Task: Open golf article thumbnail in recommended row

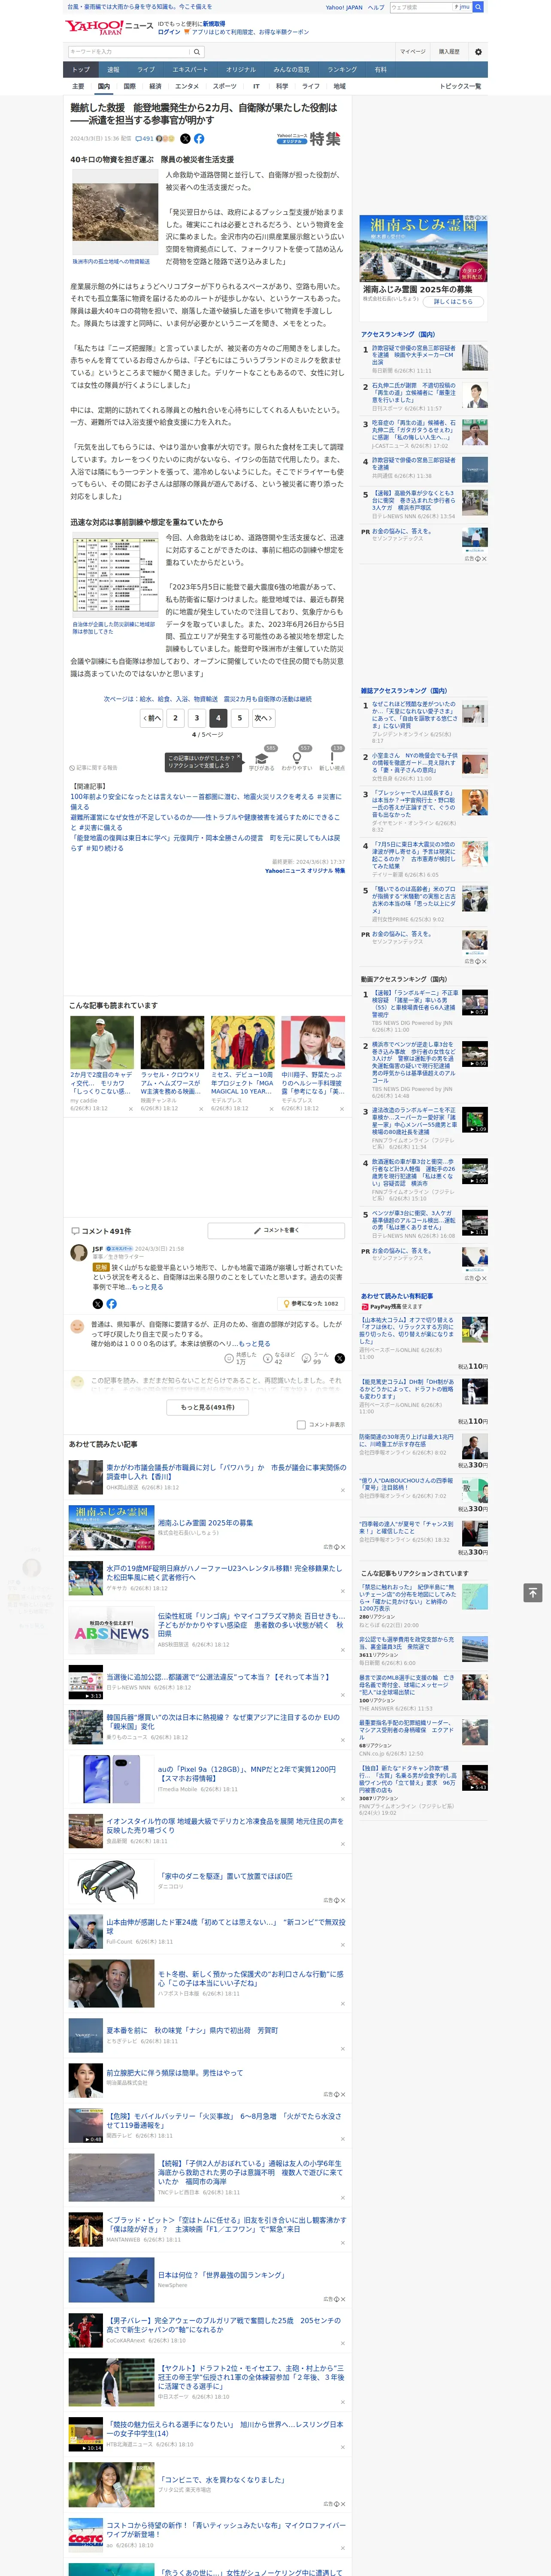Action: (102, 1042)
